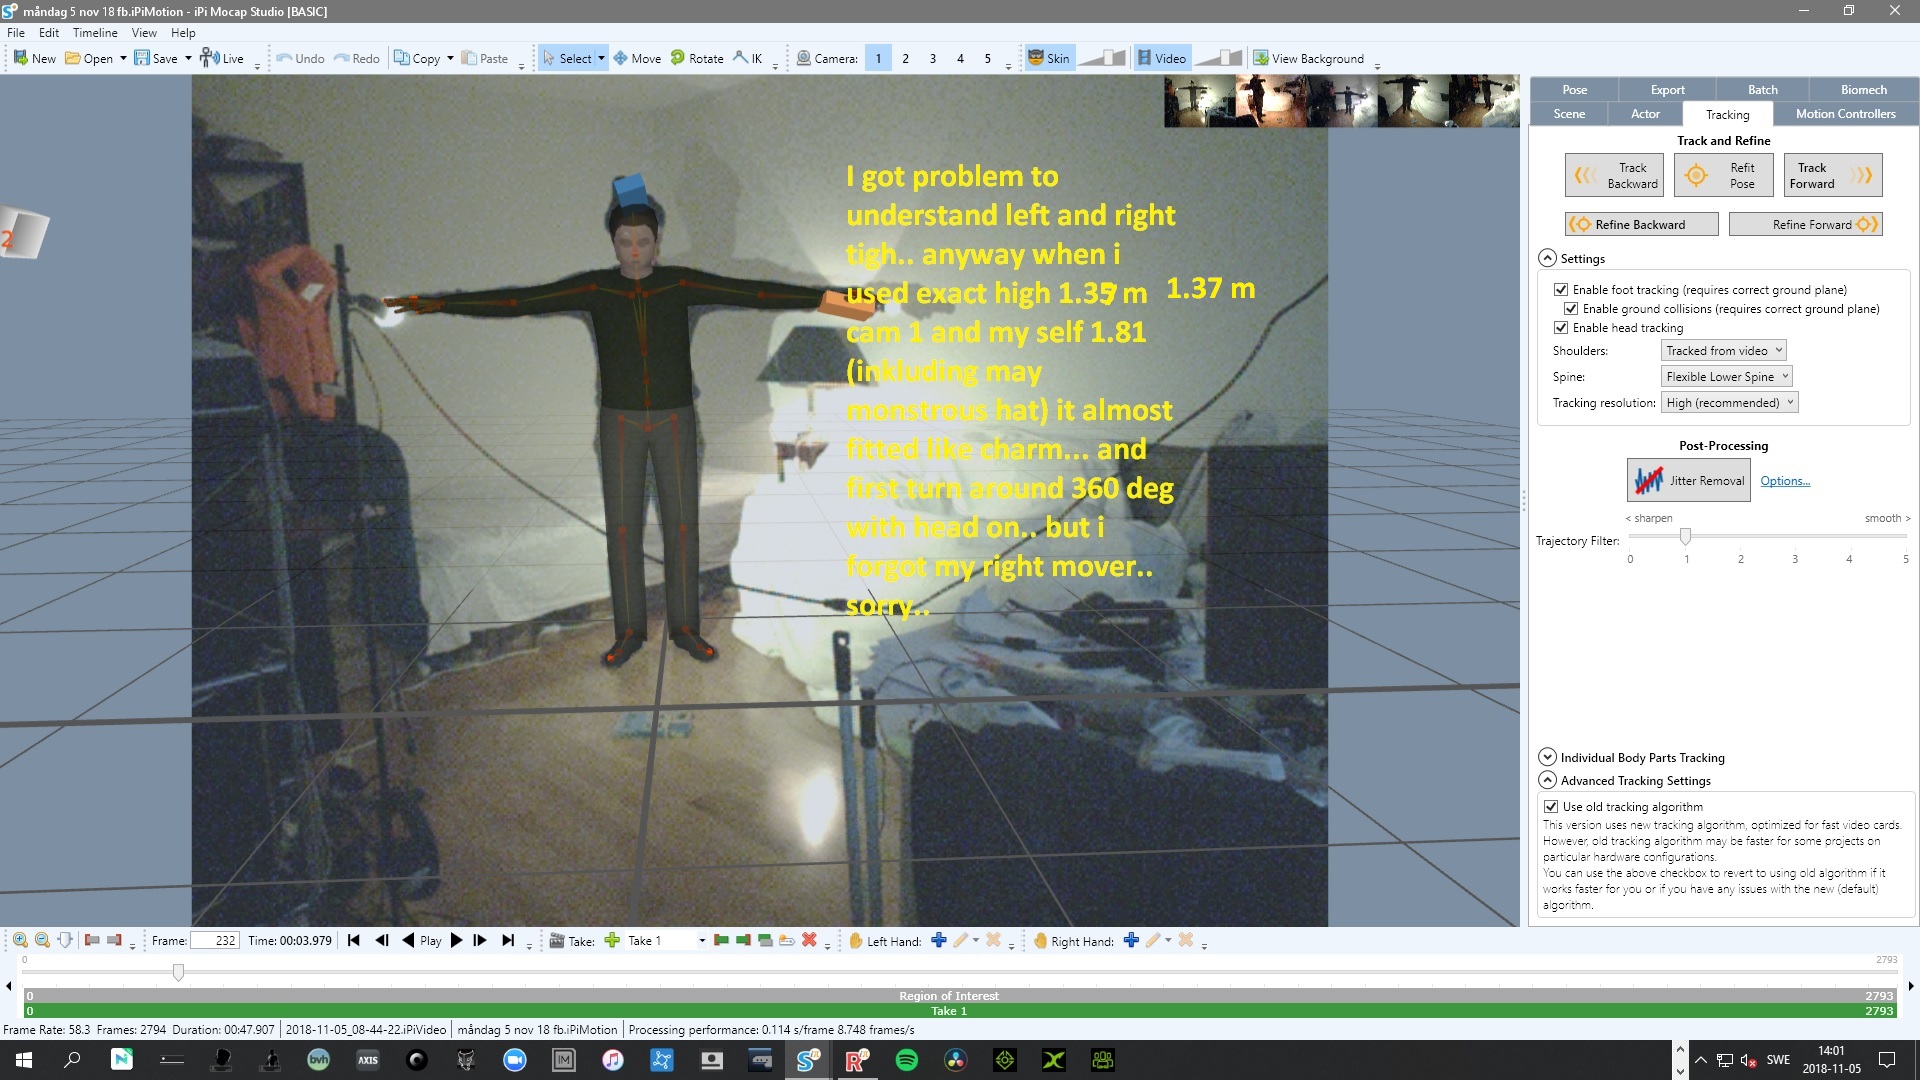Viewport: 1920px width, 1080px height.
Task: Add a Left Hand keyframe
Action: pyautogui.click(x=939, y=940)
